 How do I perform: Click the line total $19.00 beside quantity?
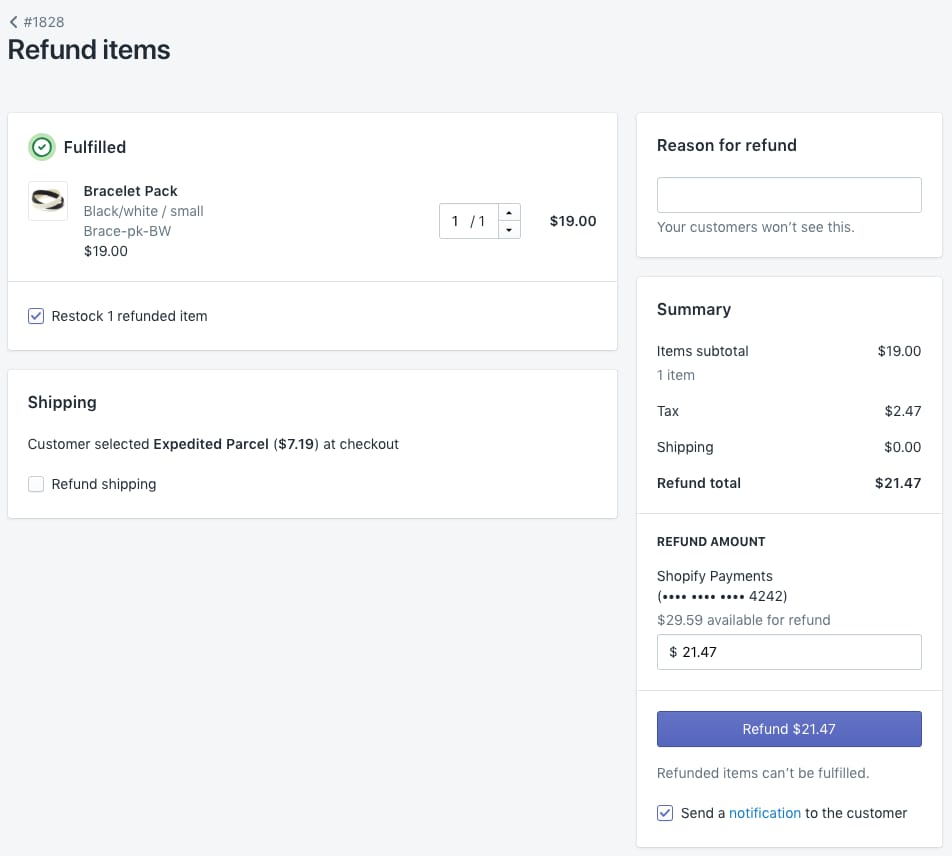573,221
